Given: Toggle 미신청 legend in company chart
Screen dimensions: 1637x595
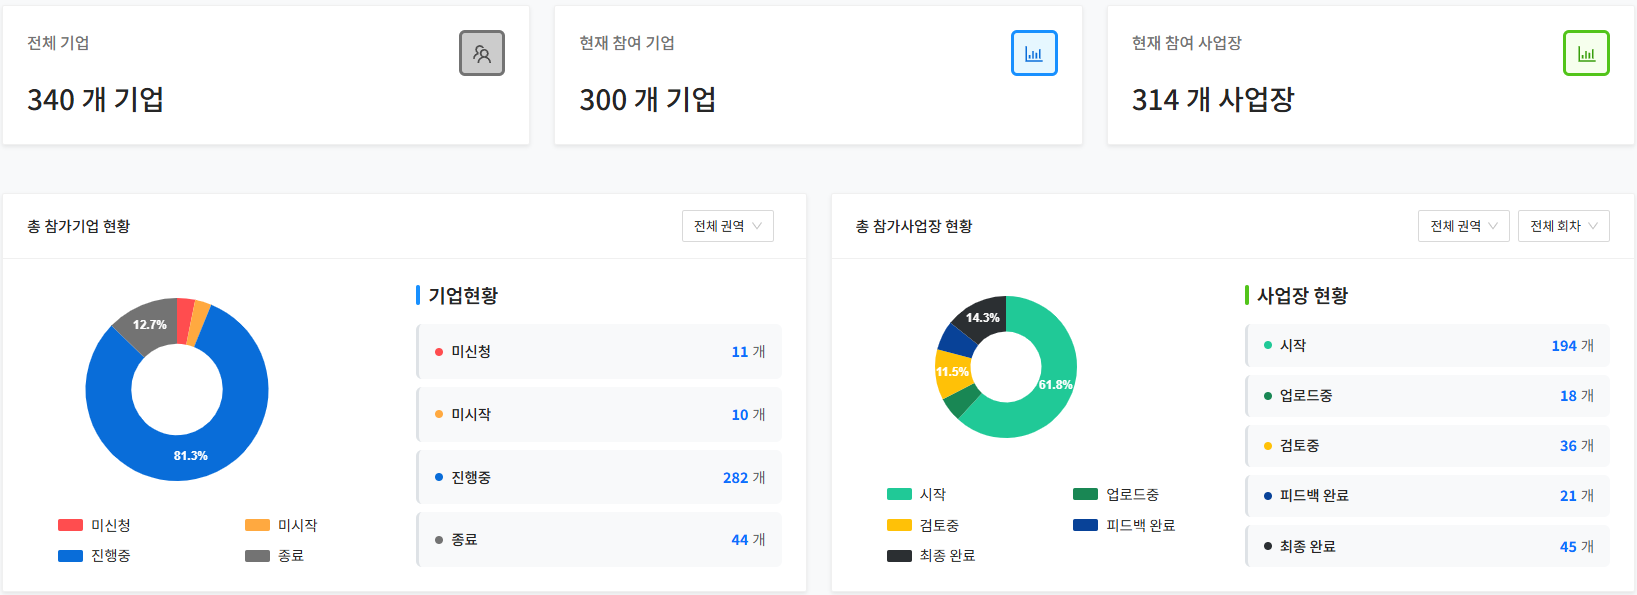Looking at the screenshot, I should click(94, 525).
